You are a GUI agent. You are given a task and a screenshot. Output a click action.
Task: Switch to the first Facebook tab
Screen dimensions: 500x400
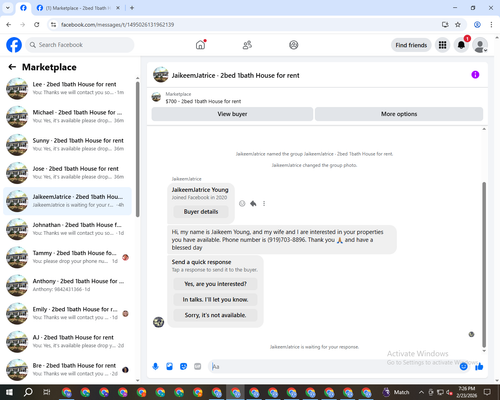pyautogui.click(x=23, y=8)
